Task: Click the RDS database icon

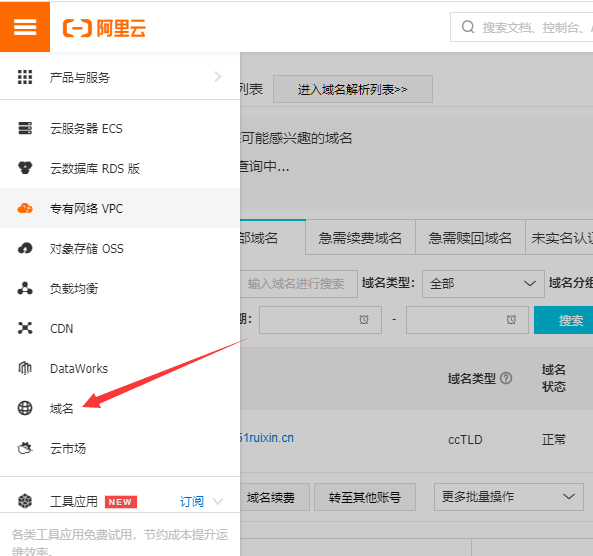Action: pos(25,168)
